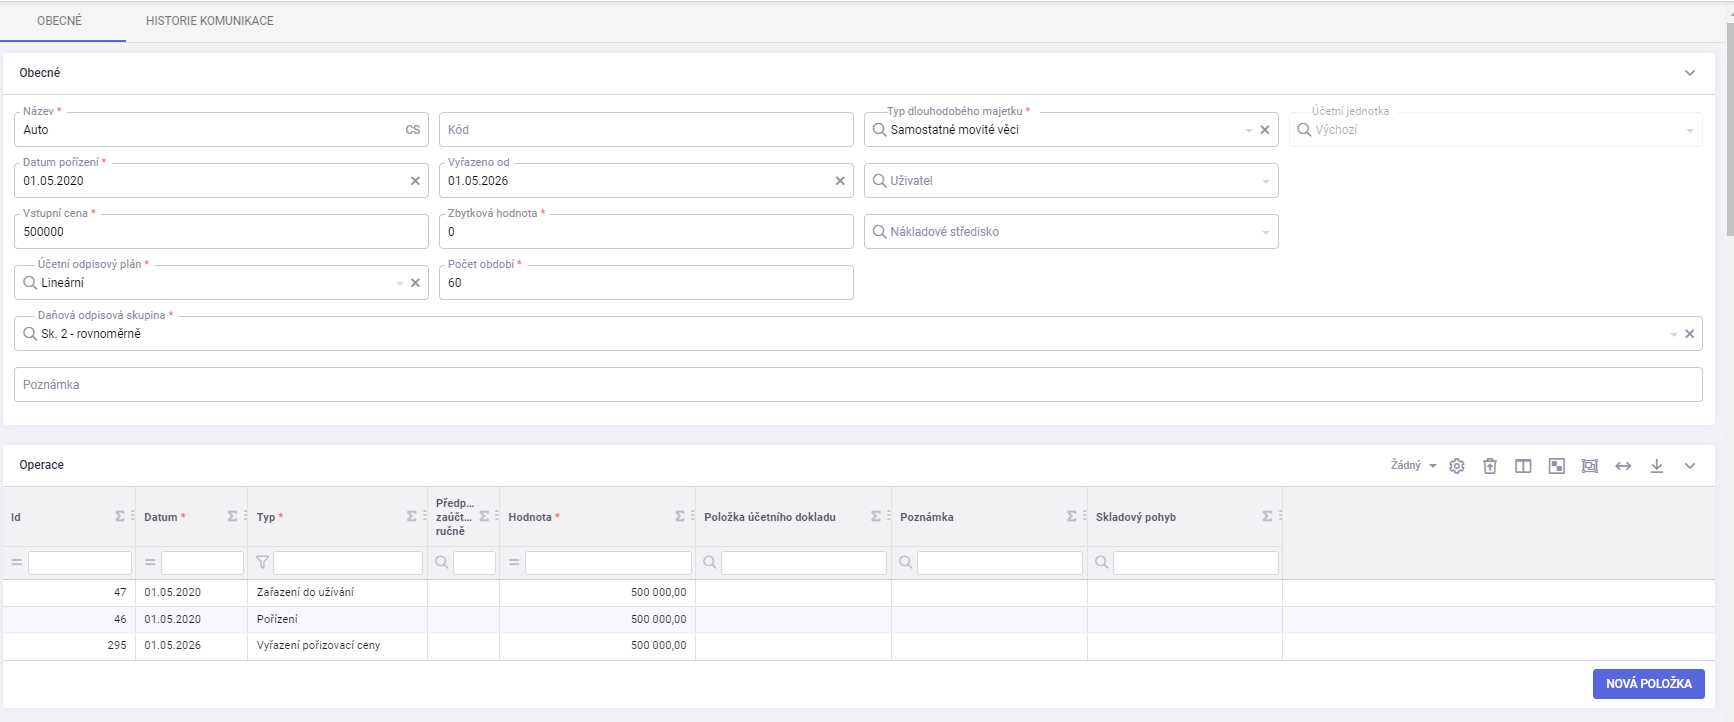The height and width of the screenshot is (722, 1734).
Task: Switch to the OBECNÉ tab
Action: click(x=60, y=21)
